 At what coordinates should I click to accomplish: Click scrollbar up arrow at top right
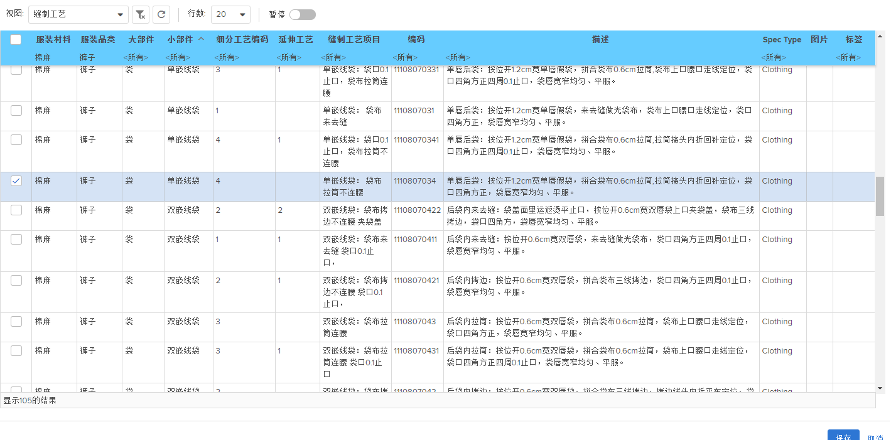[x=880, y=36]
